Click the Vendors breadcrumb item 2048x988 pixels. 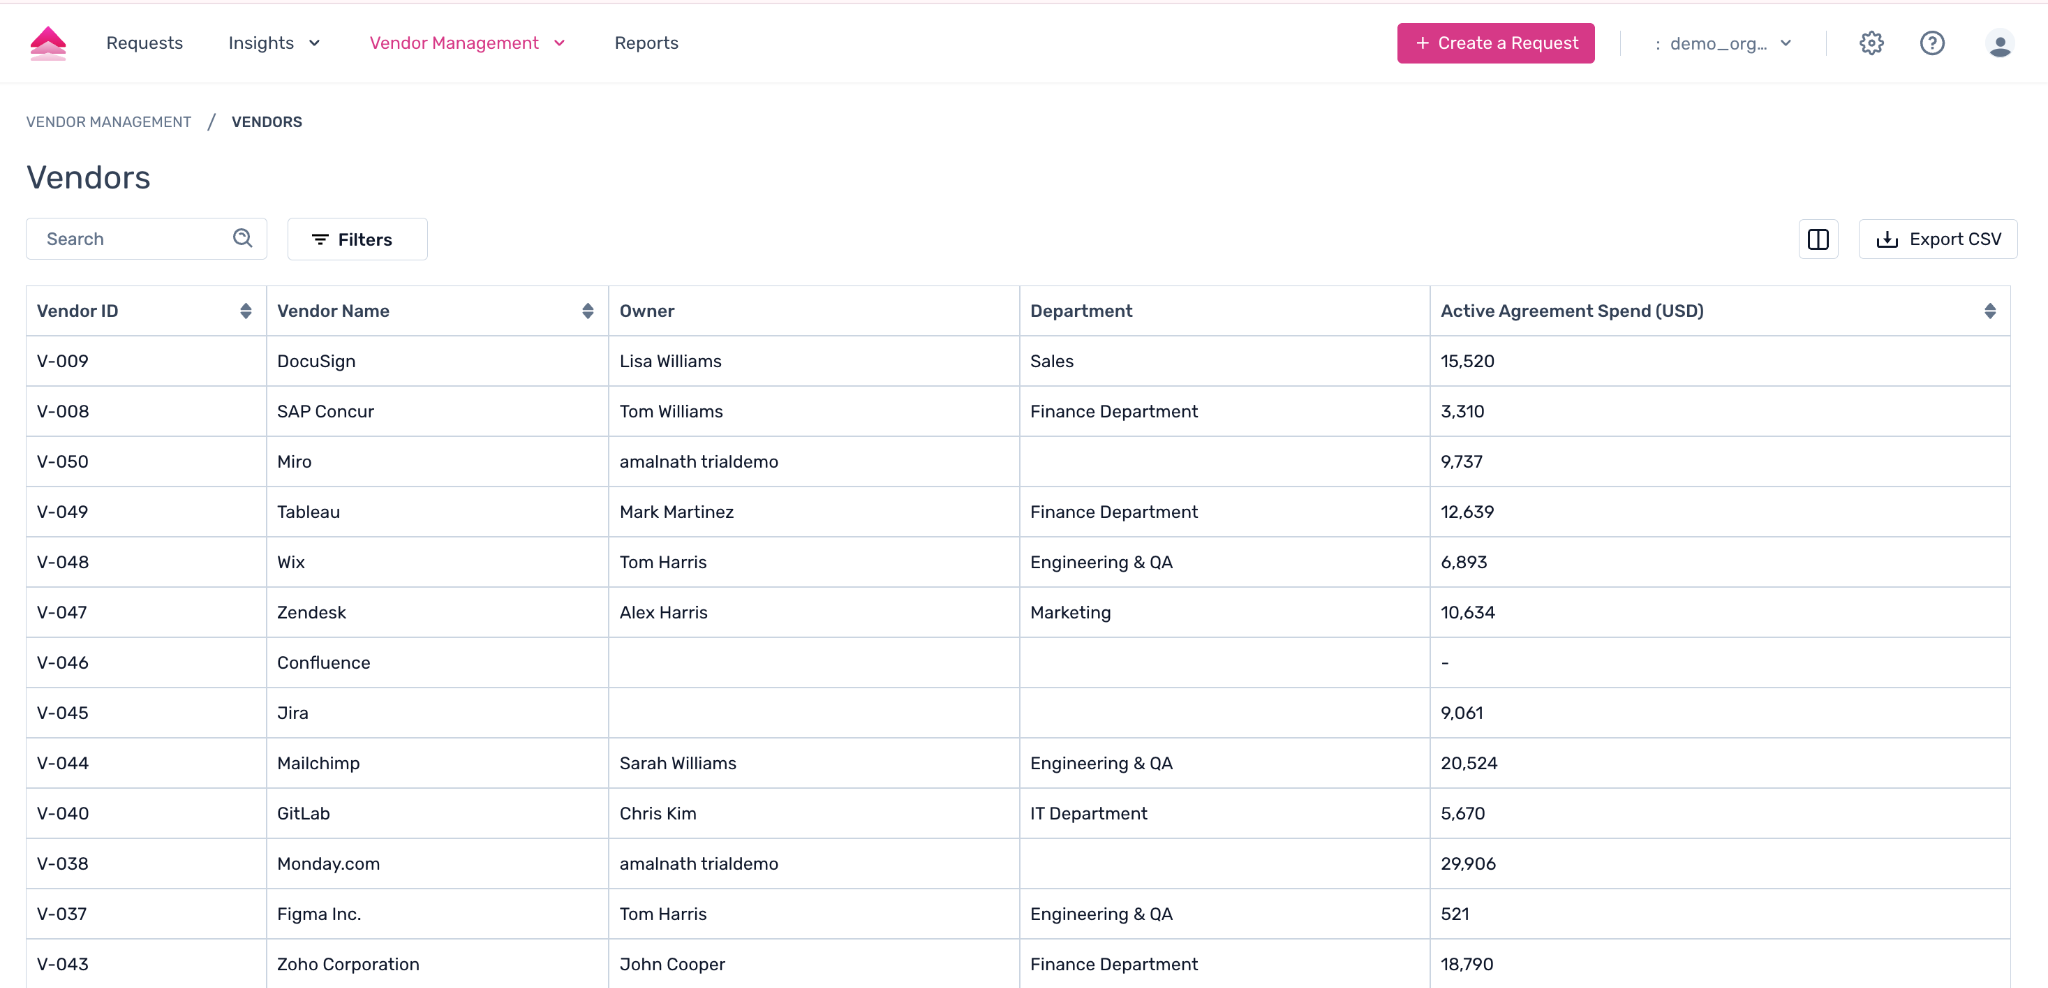[x=267, y=122]
